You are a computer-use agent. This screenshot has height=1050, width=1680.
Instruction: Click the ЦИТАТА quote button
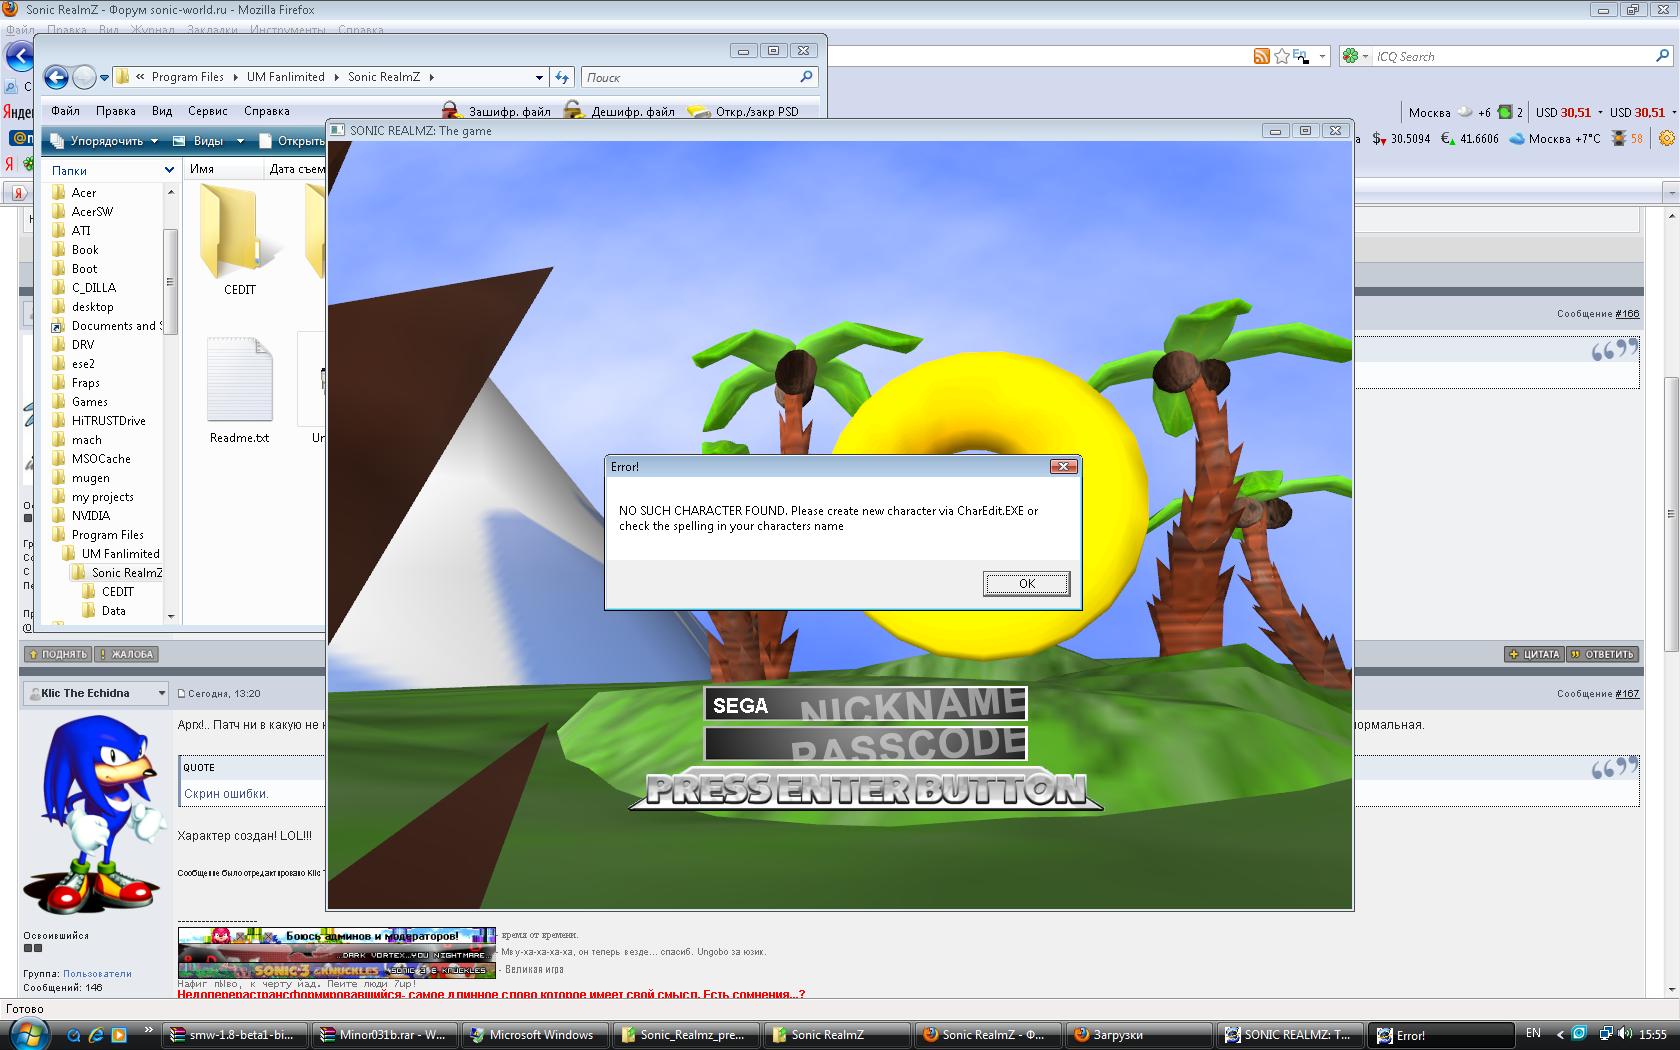click(x=1534, y=654)
